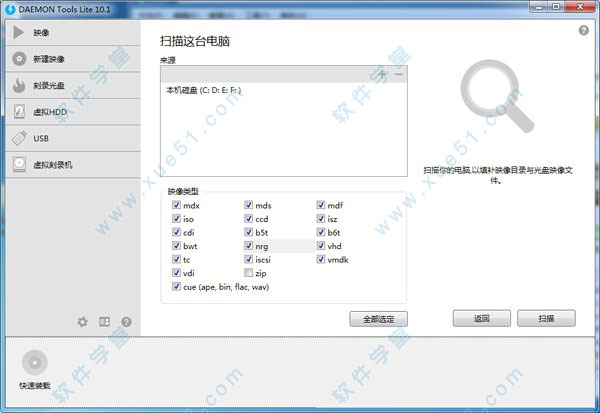
Task: Open the 新建映像 section
Action: (x=73, y=59)
